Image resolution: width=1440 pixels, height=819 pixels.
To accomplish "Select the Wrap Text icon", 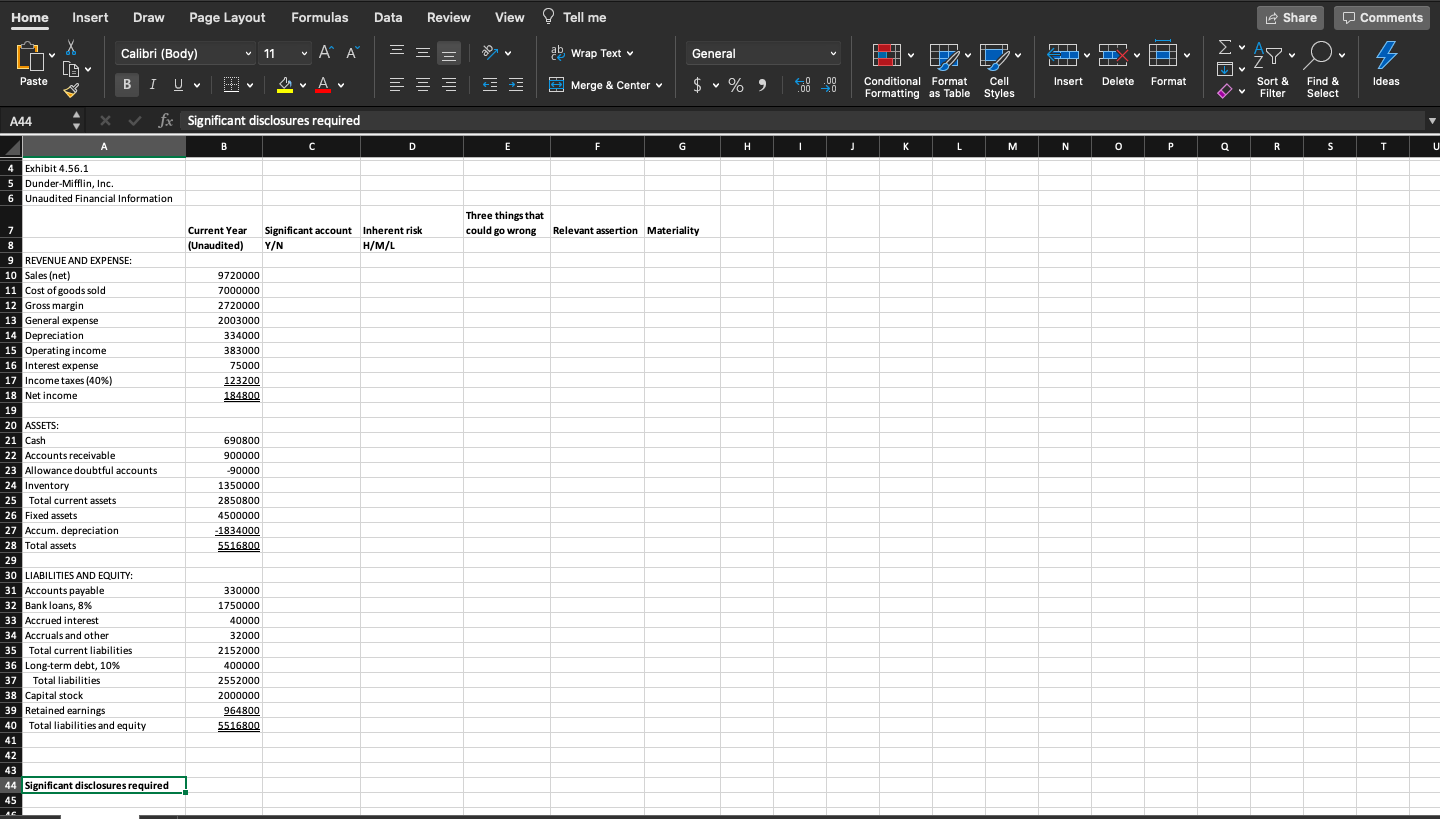I will click(x=555, y=53).
